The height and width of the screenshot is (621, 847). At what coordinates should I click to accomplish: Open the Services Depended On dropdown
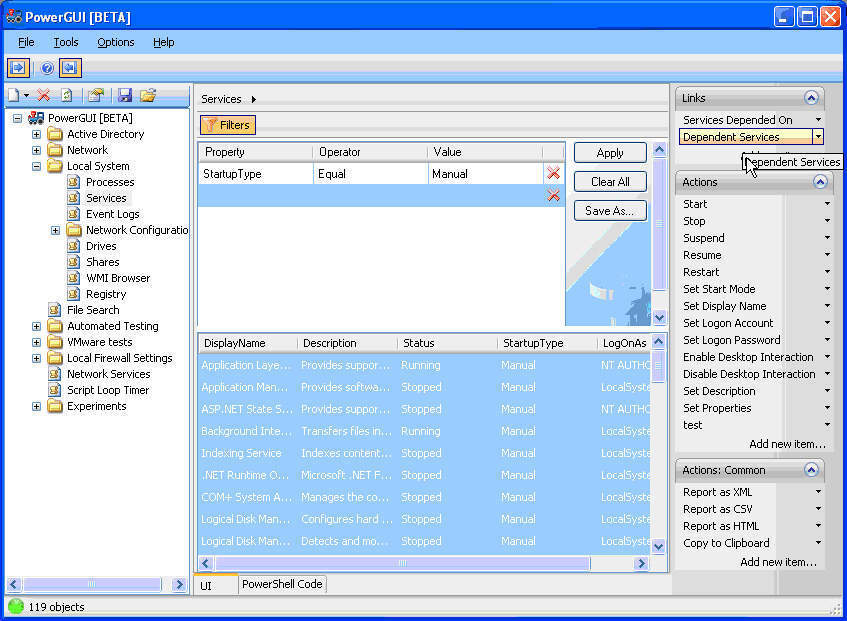tap(818, 118)
